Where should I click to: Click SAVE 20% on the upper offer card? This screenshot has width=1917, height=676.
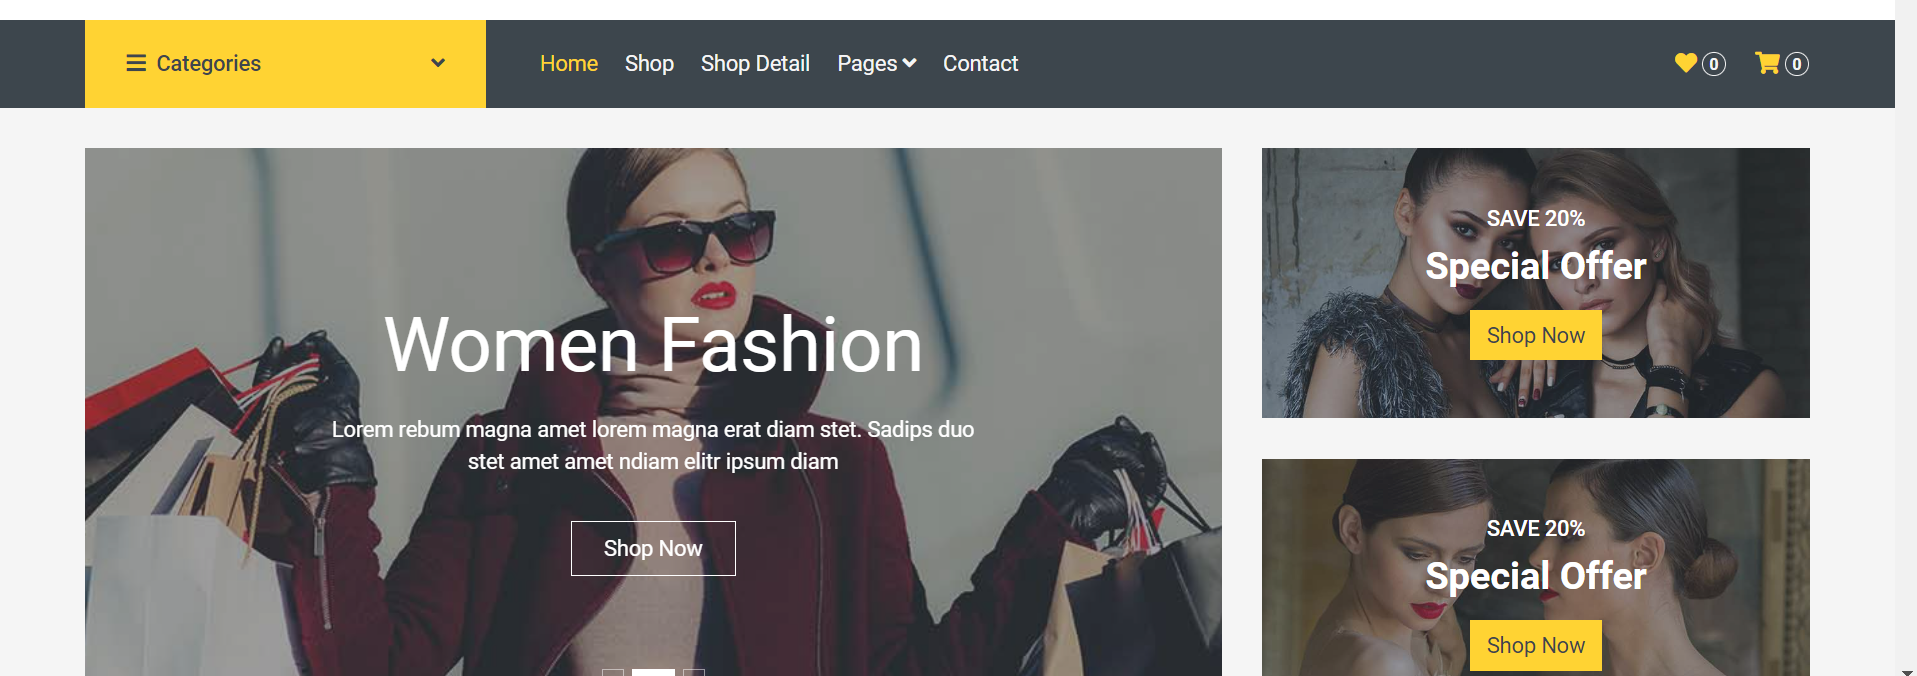click(x=1535, y=218)
